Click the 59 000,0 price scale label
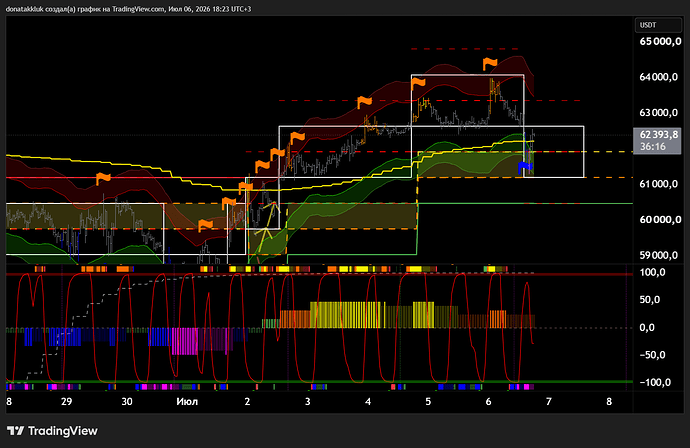Viewport: 690px width, 448px height. pos(658,255)
